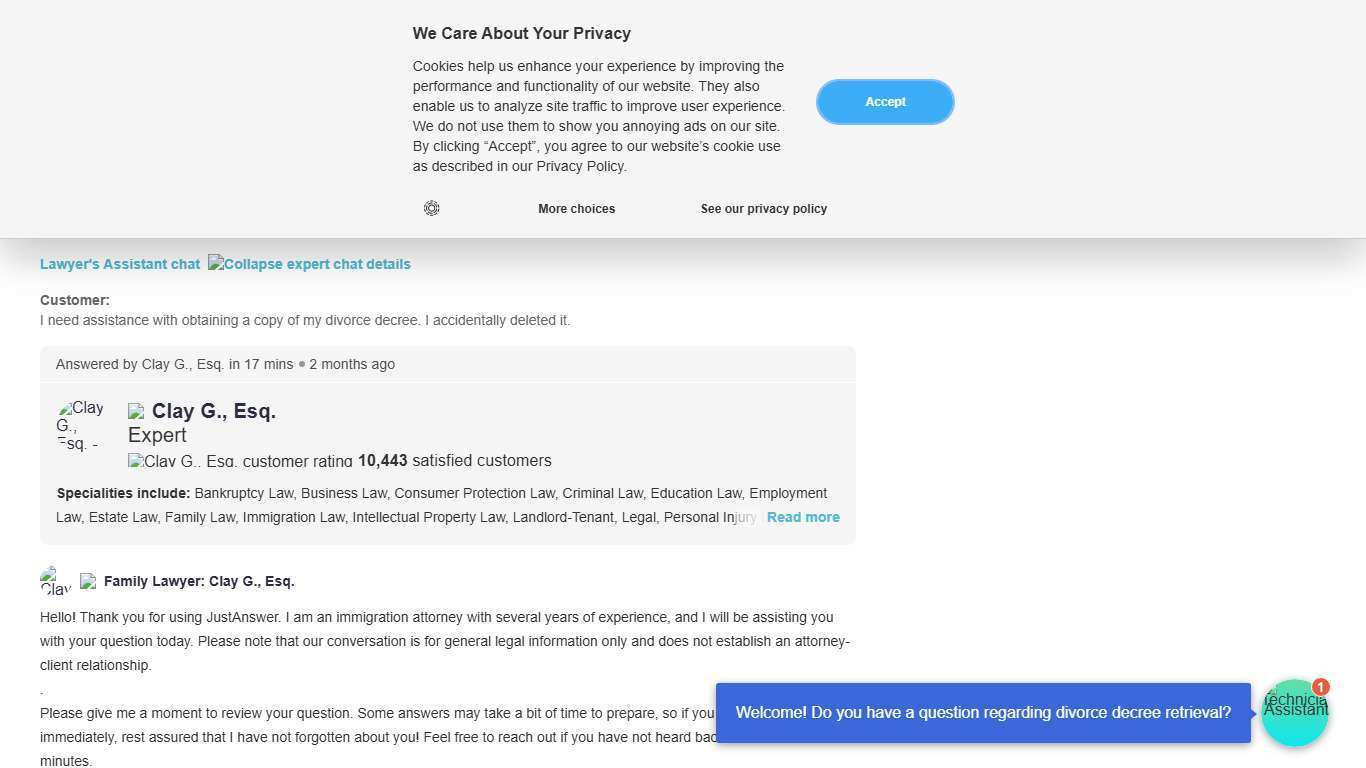The width and height of the screenshot is (1366, 768).
Task: Select the Family Lawyer: Clay G., Esq. label
Action: click(199, 581)
